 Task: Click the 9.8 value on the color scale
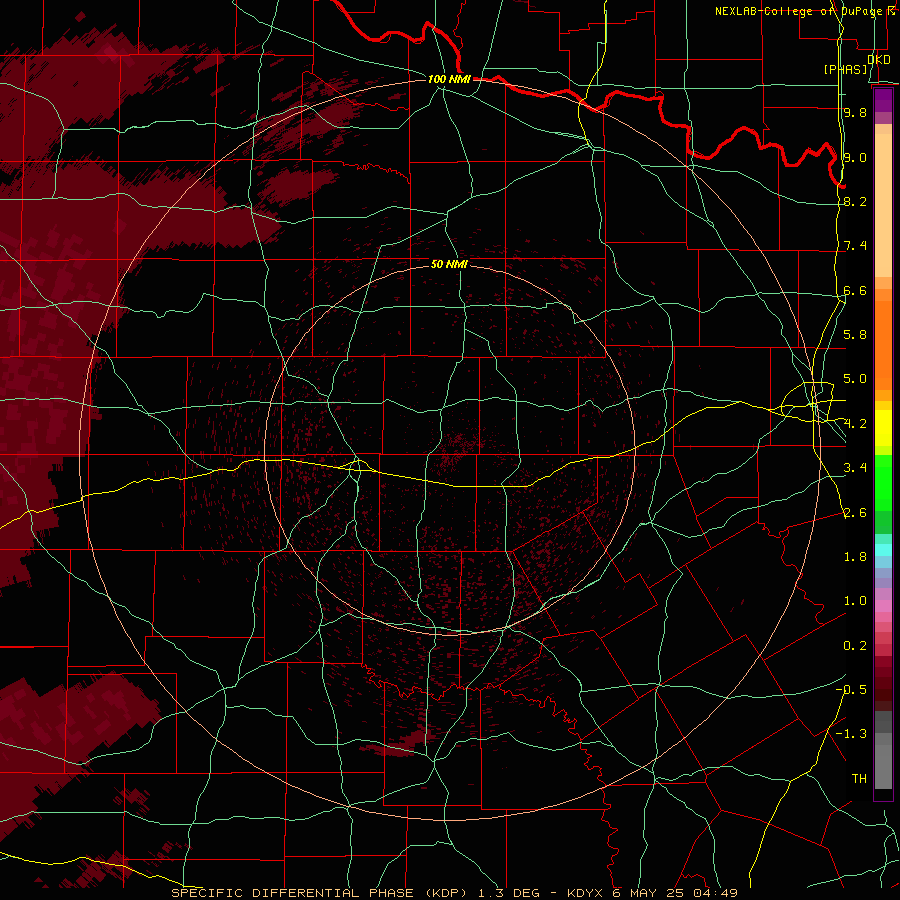click(x=855, y=112)
